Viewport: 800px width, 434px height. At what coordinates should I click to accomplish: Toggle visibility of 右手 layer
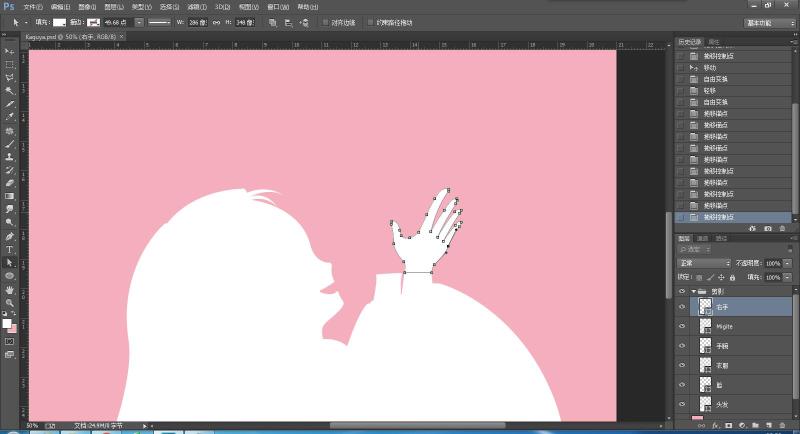682,307
